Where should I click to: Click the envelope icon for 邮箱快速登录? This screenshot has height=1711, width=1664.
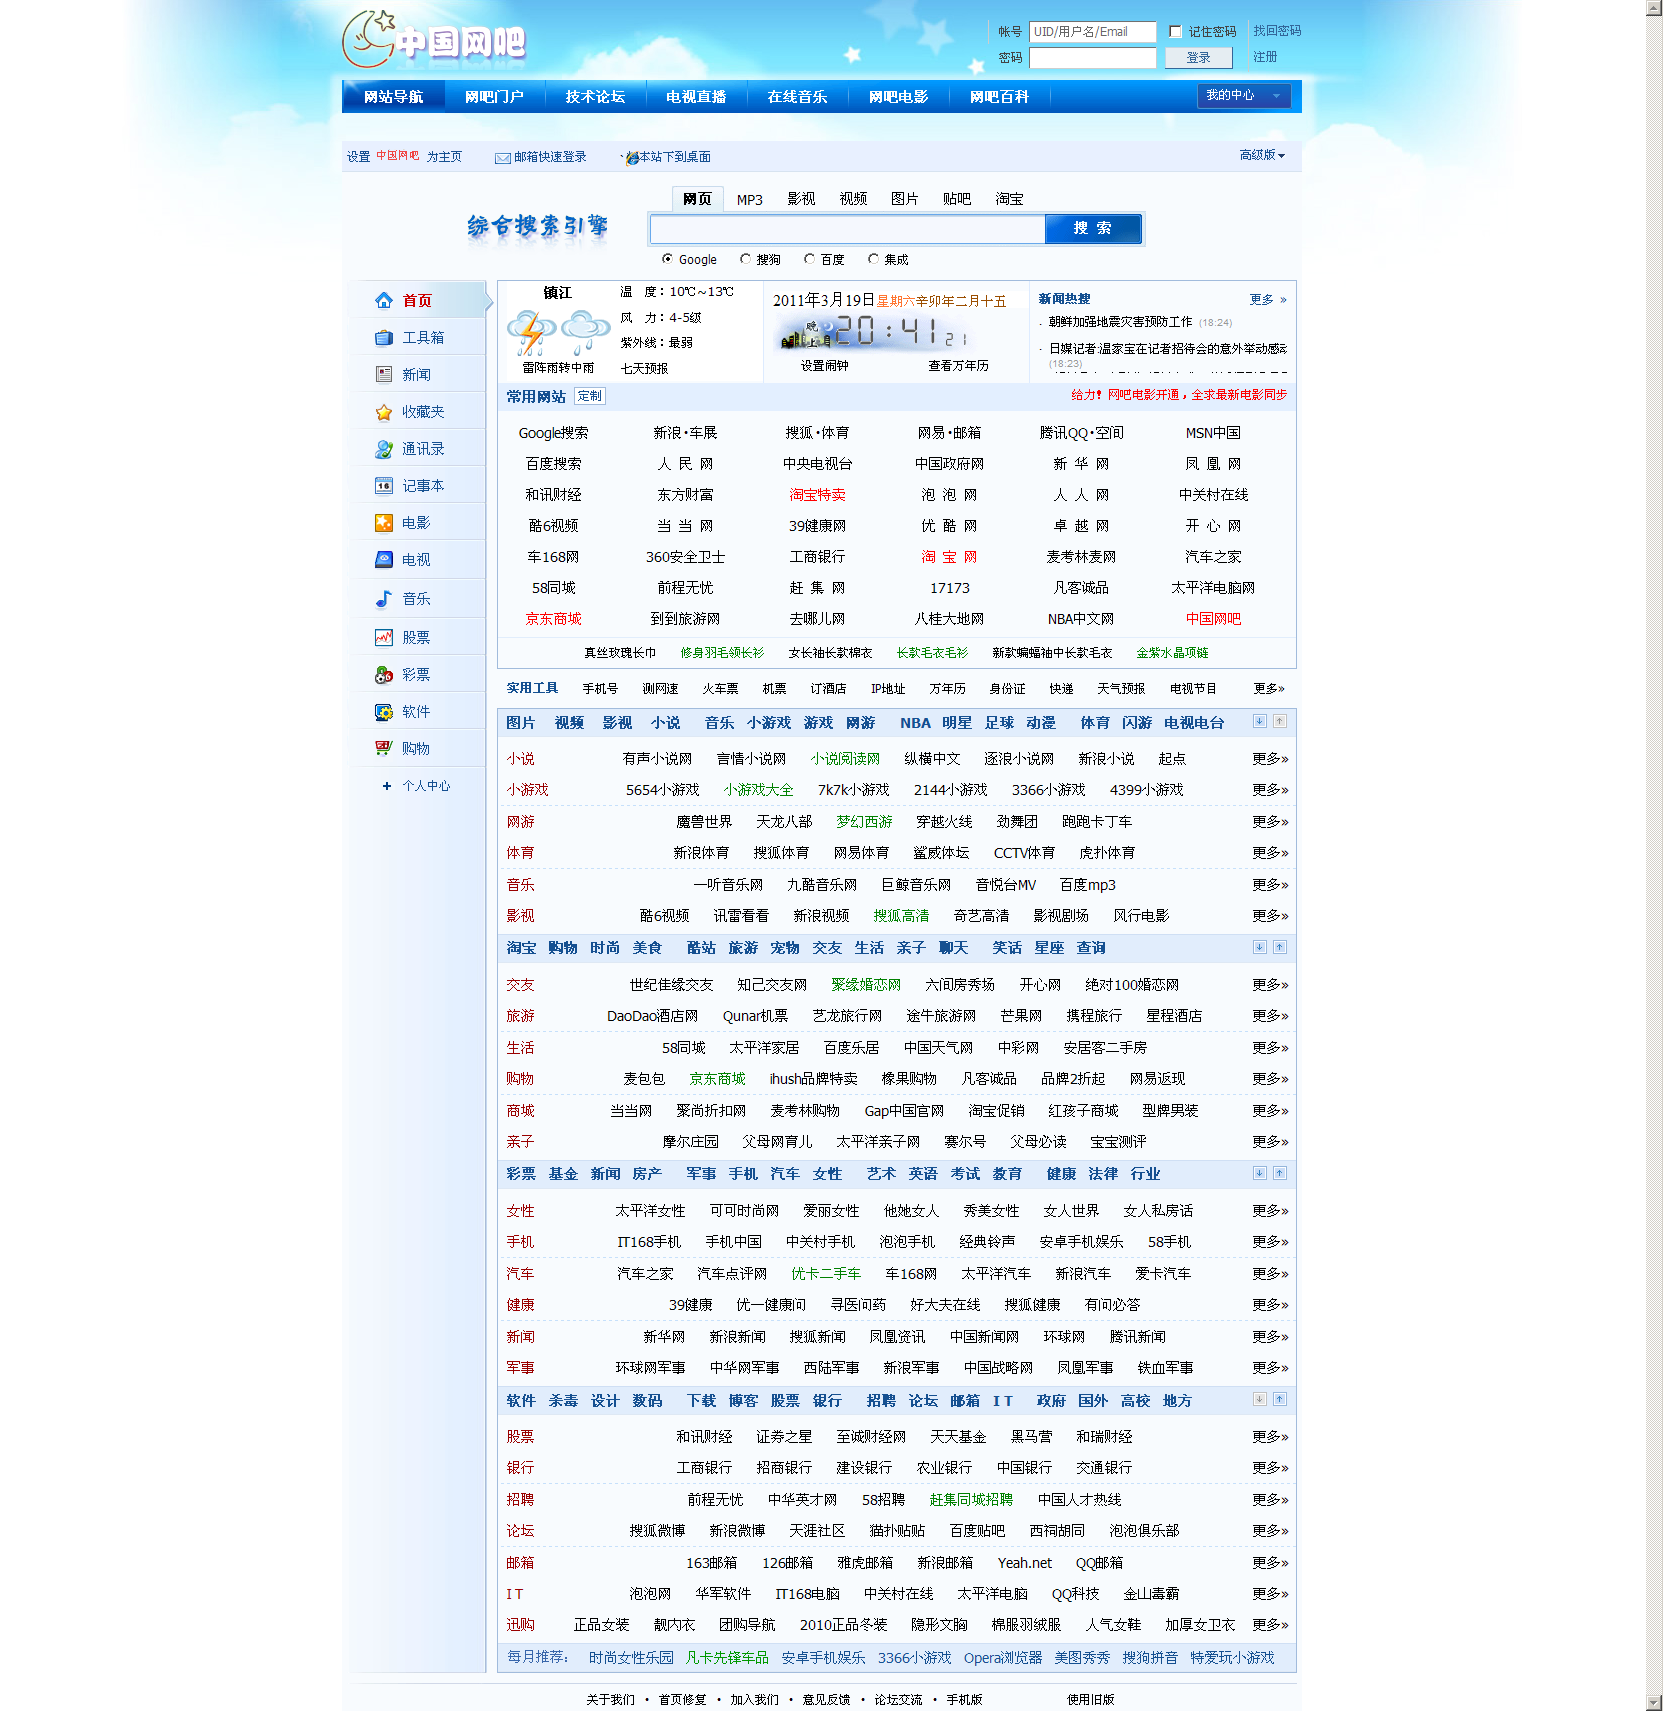(503, 158)
